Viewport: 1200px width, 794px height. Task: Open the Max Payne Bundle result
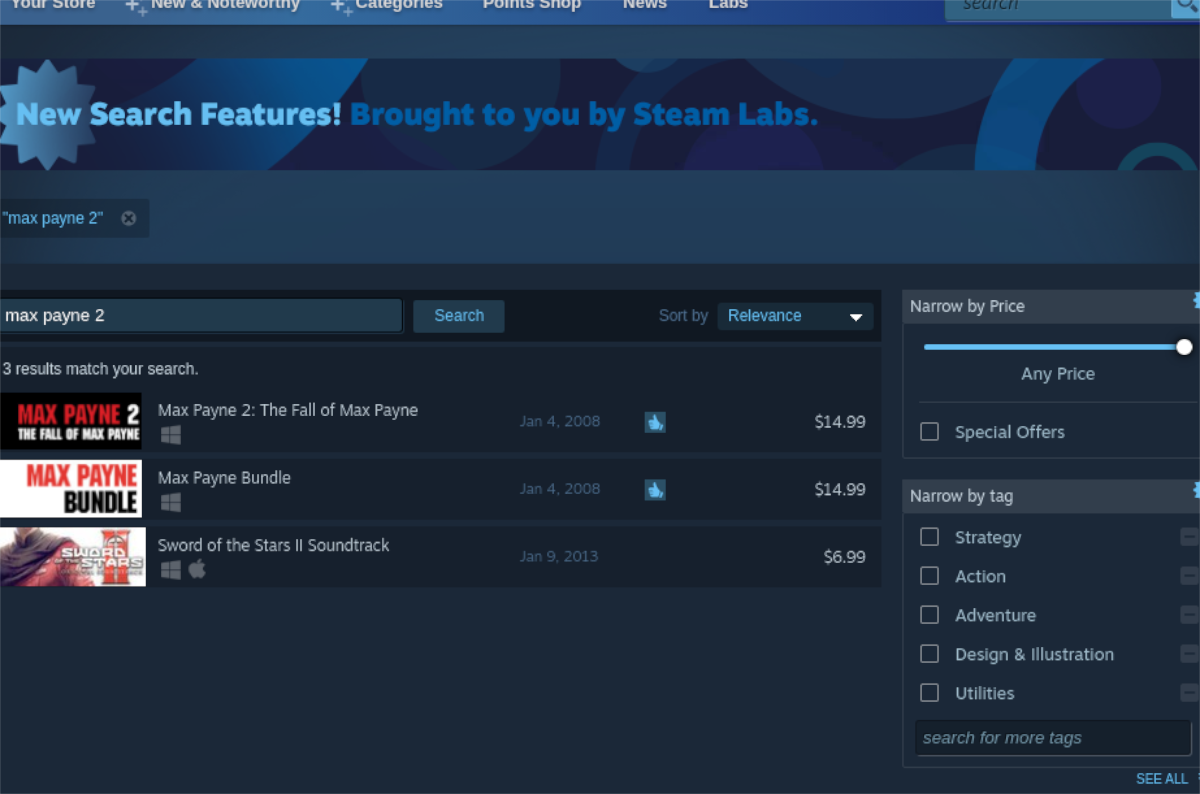(x=440, y=489)
